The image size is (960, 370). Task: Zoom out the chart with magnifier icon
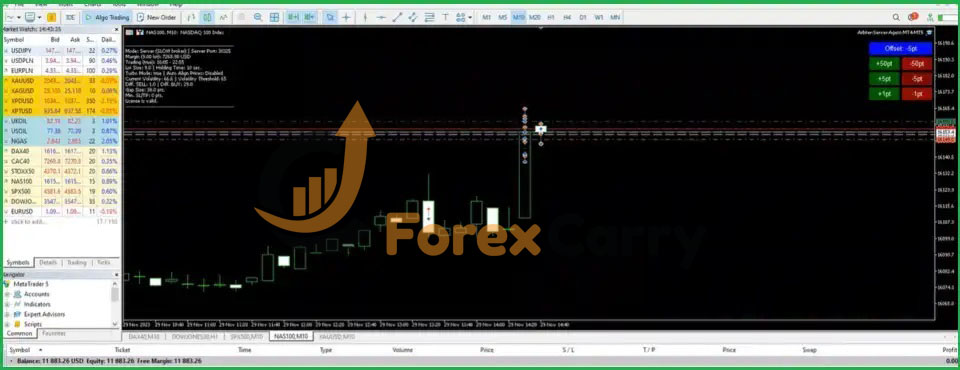coord(258,17)
